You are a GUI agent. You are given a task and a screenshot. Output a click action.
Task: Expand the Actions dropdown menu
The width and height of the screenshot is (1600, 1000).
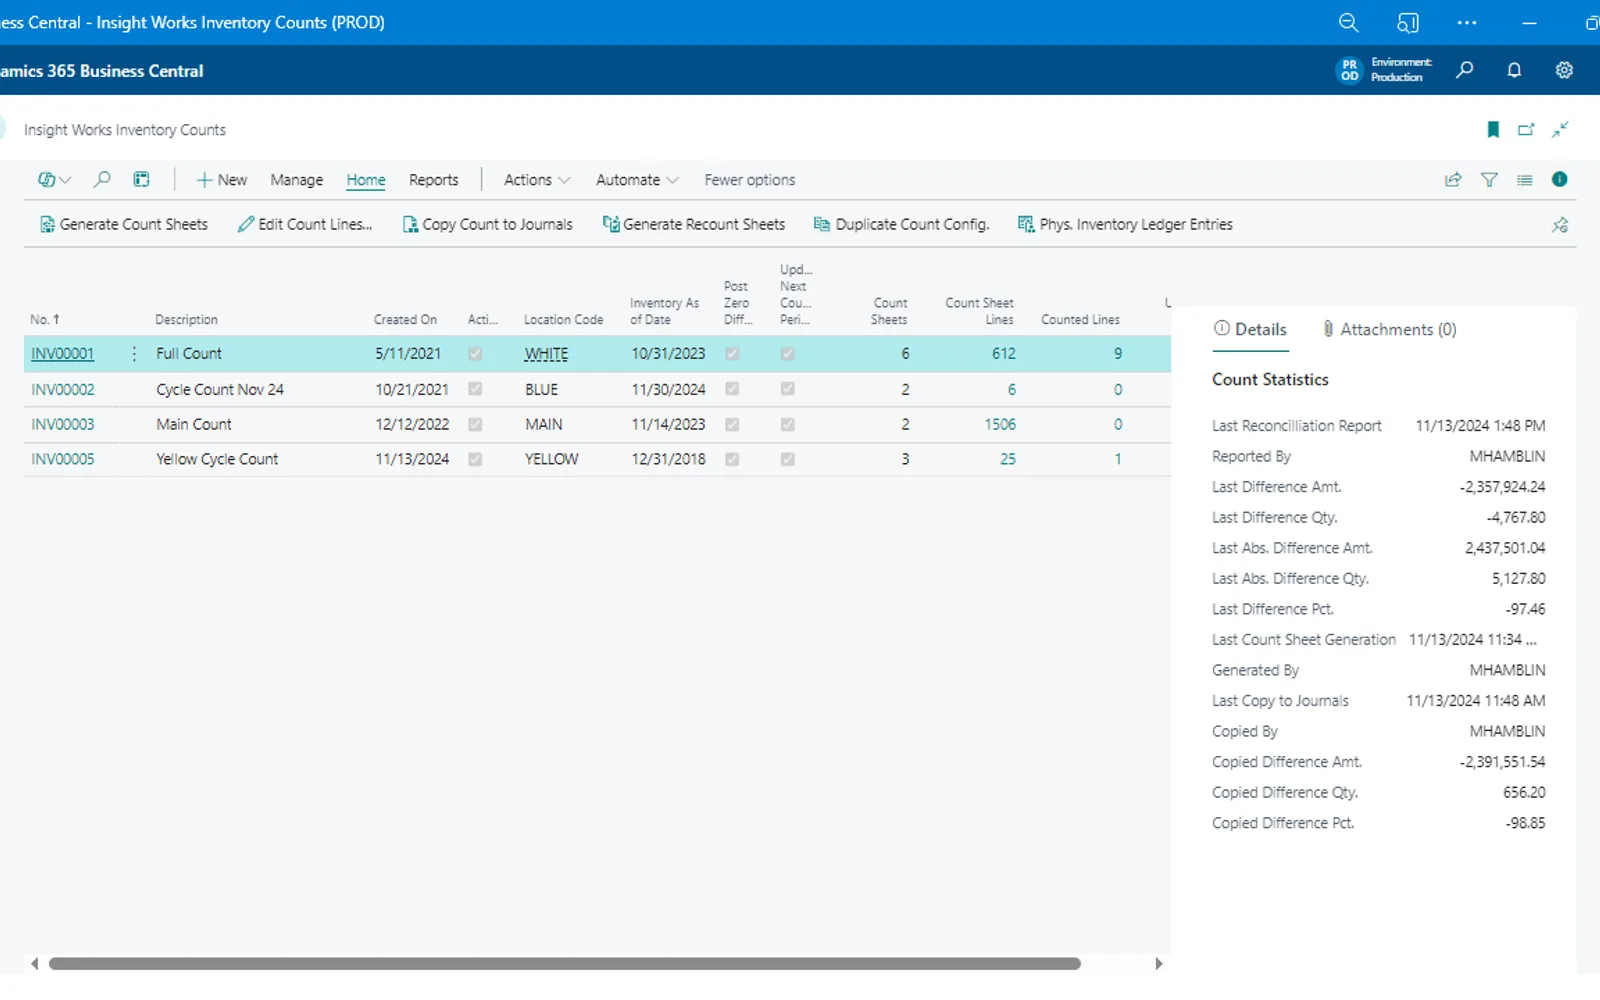click(537, 180)
